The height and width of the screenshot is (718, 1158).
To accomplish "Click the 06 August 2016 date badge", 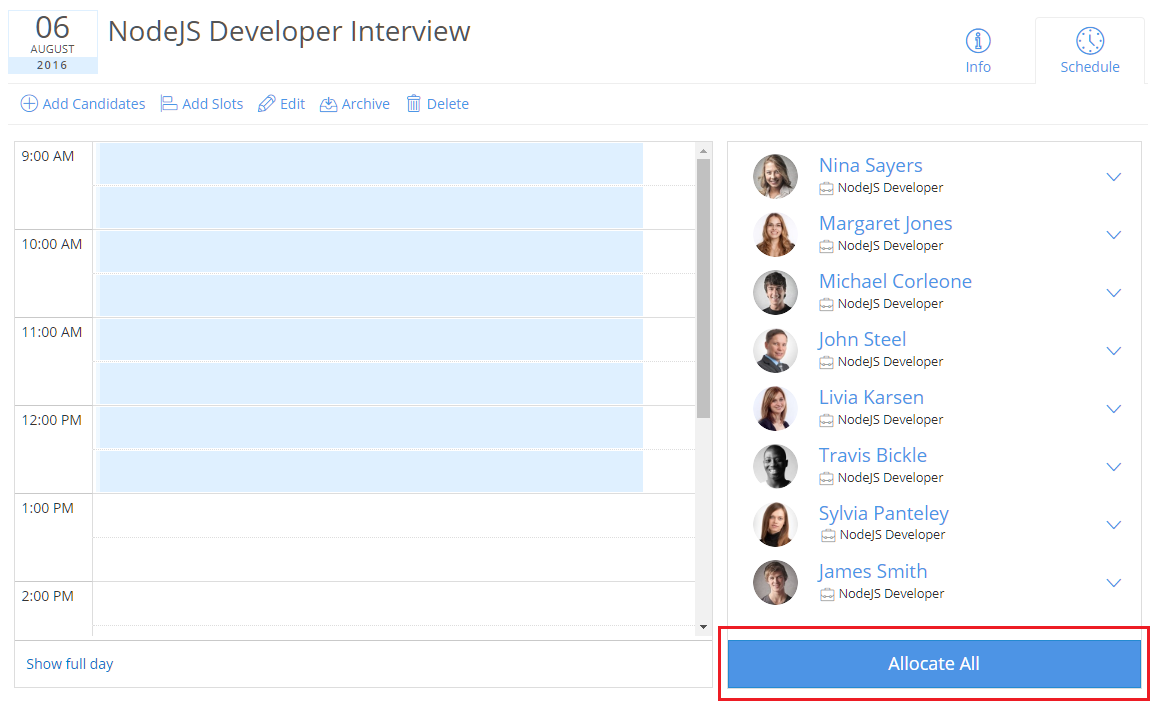I will [52, 42].
